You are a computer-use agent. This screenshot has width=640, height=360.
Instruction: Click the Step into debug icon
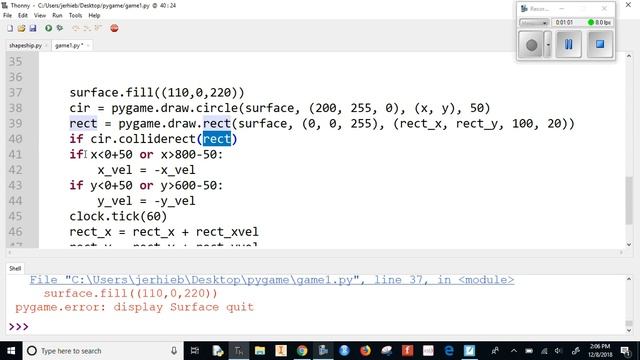[x=87, y=28]
